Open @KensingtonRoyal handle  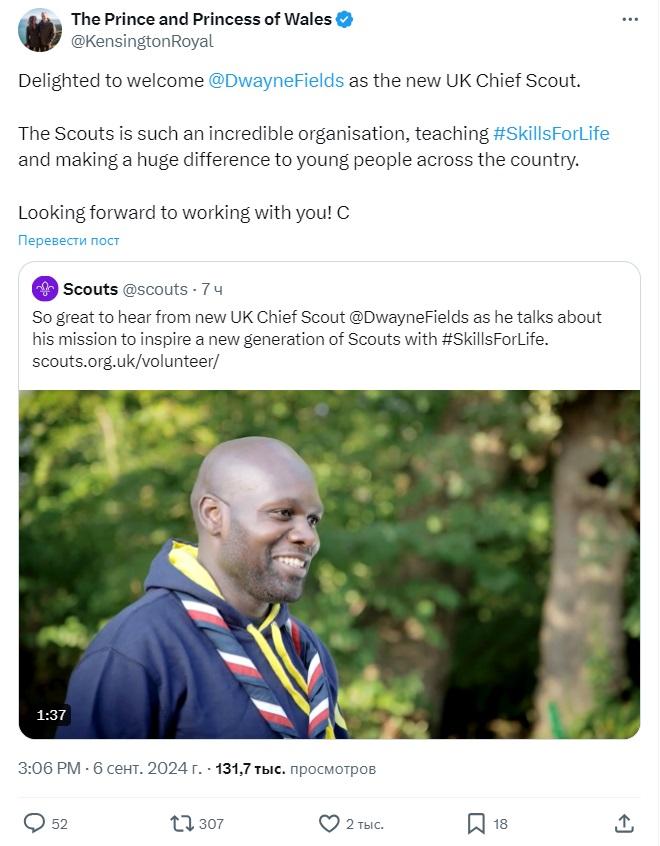point(142,41)
